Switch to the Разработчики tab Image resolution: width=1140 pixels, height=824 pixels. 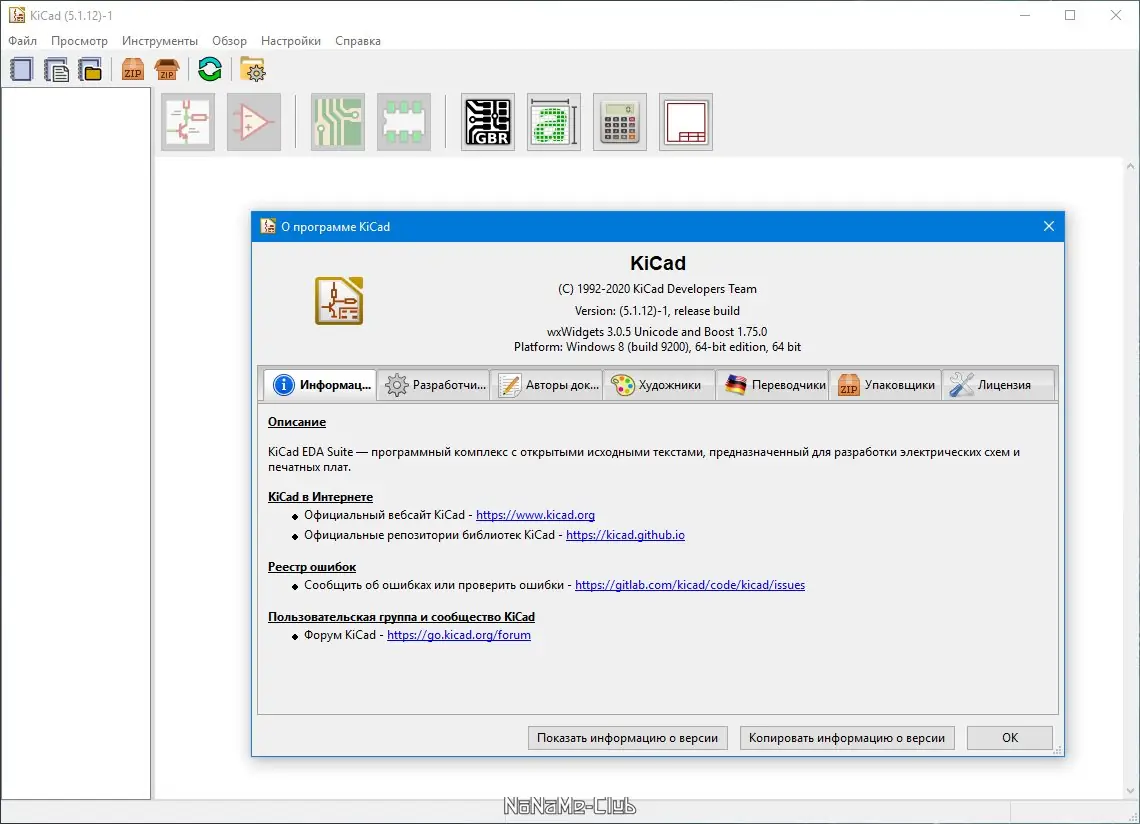pyautogui.click(x=434, y=385)
